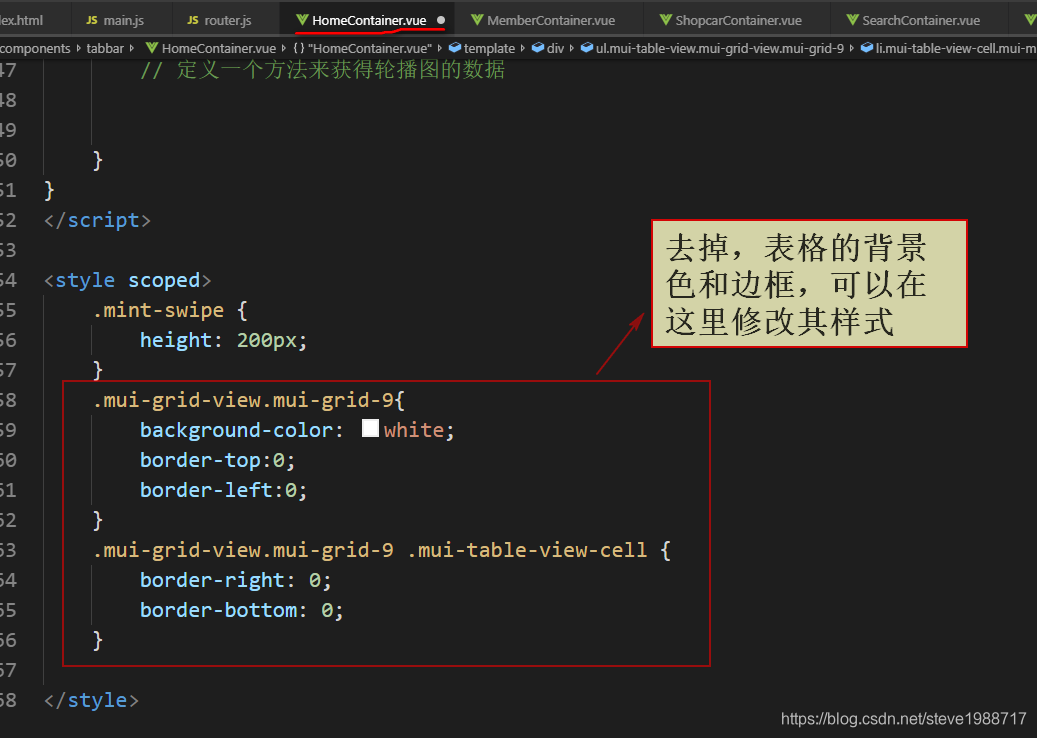Click the closing </style> tag

(91, 700)
